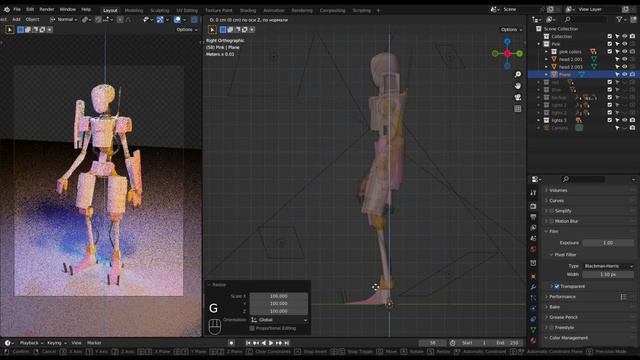Toggle exclude checkbox for Collection row
This screenshot has width=640, height=360.
(609, 36)
